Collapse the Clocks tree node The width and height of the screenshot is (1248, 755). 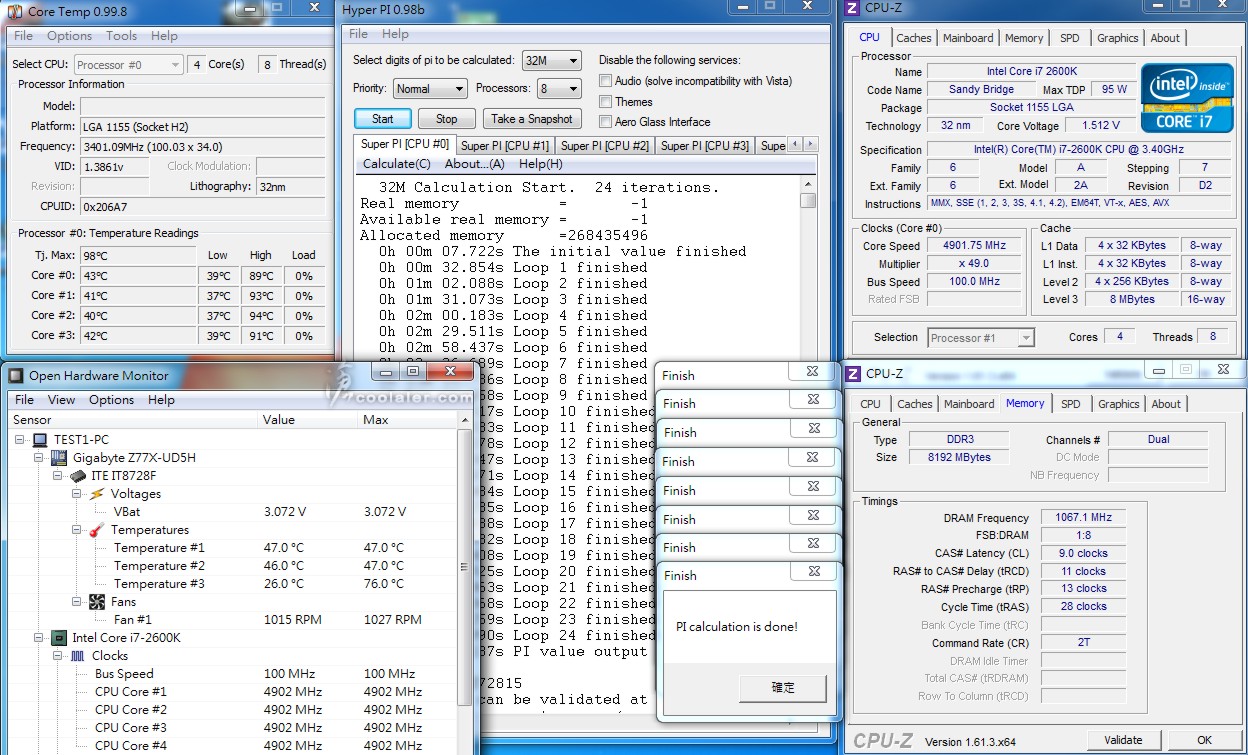click(x=58, y=656)
